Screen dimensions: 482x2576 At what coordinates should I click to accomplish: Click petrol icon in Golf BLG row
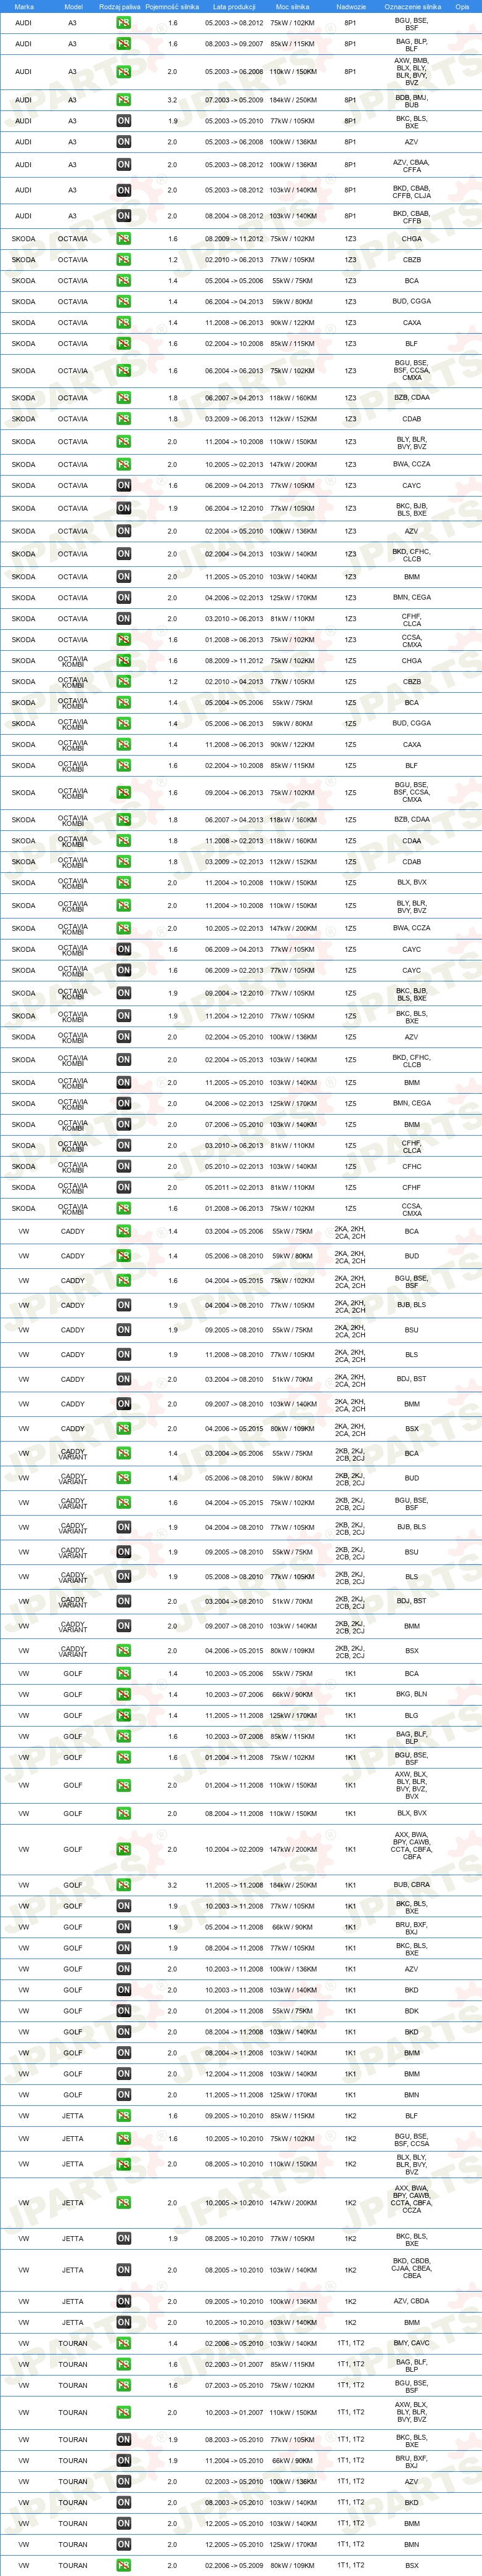click(123, 1715)
